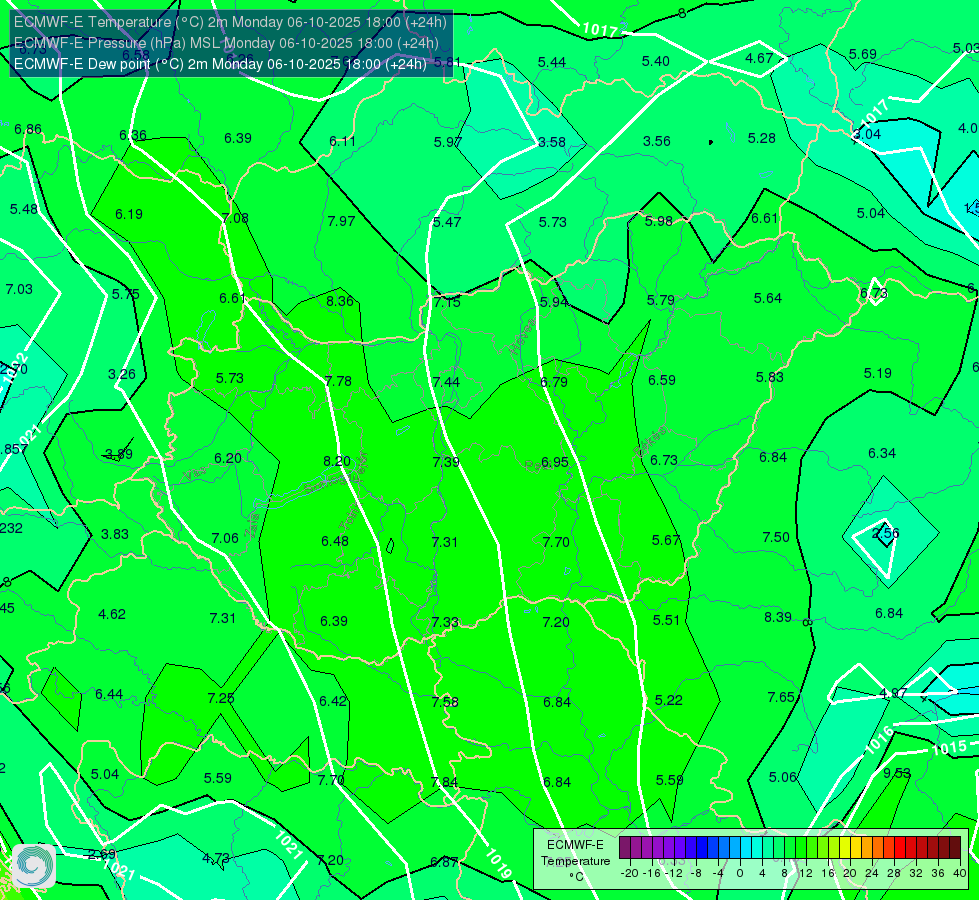Click the 5.22 dew point value
The image size is (979, 900).
click(x=668, y=700)
